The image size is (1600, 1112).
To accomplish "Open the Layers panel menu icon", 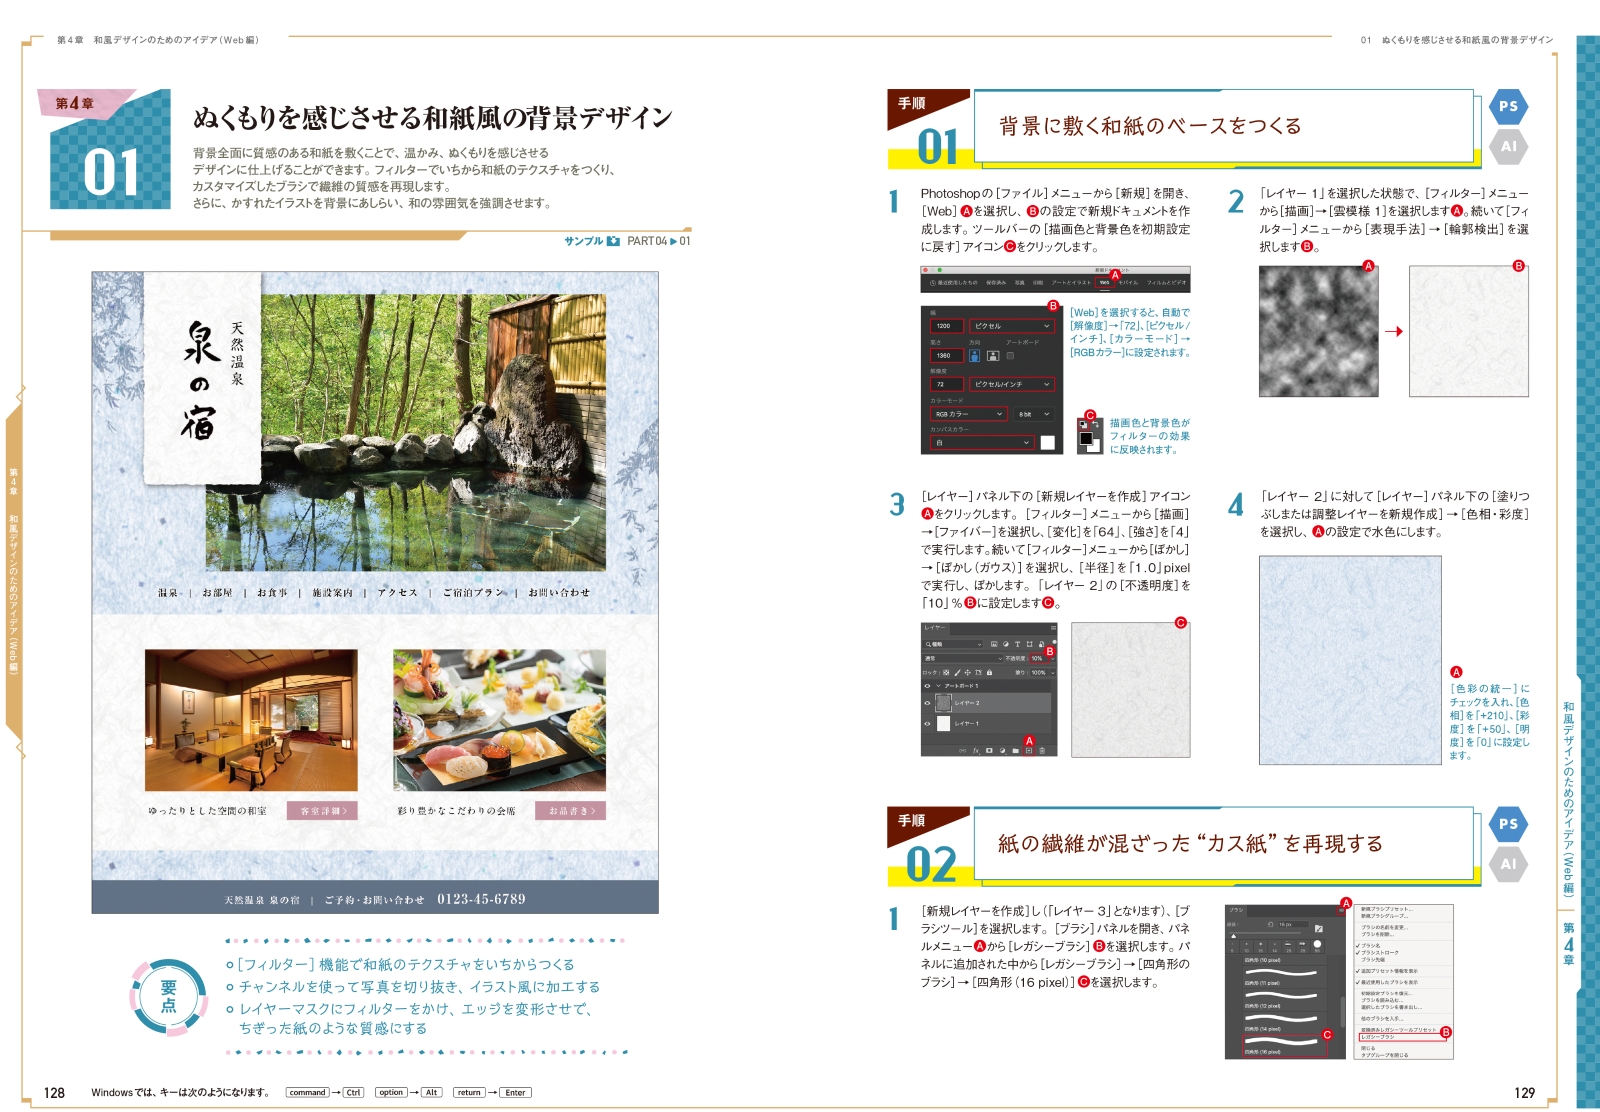I will coord(1053,628).
